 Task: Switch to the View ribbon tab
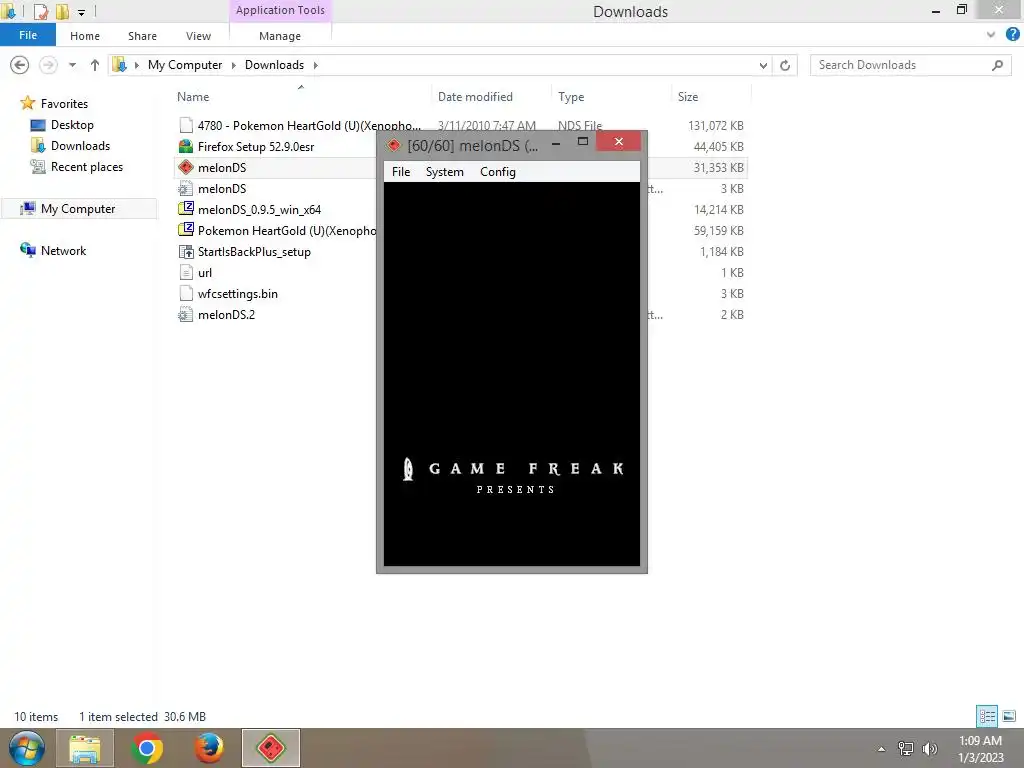tap(198, 36)
